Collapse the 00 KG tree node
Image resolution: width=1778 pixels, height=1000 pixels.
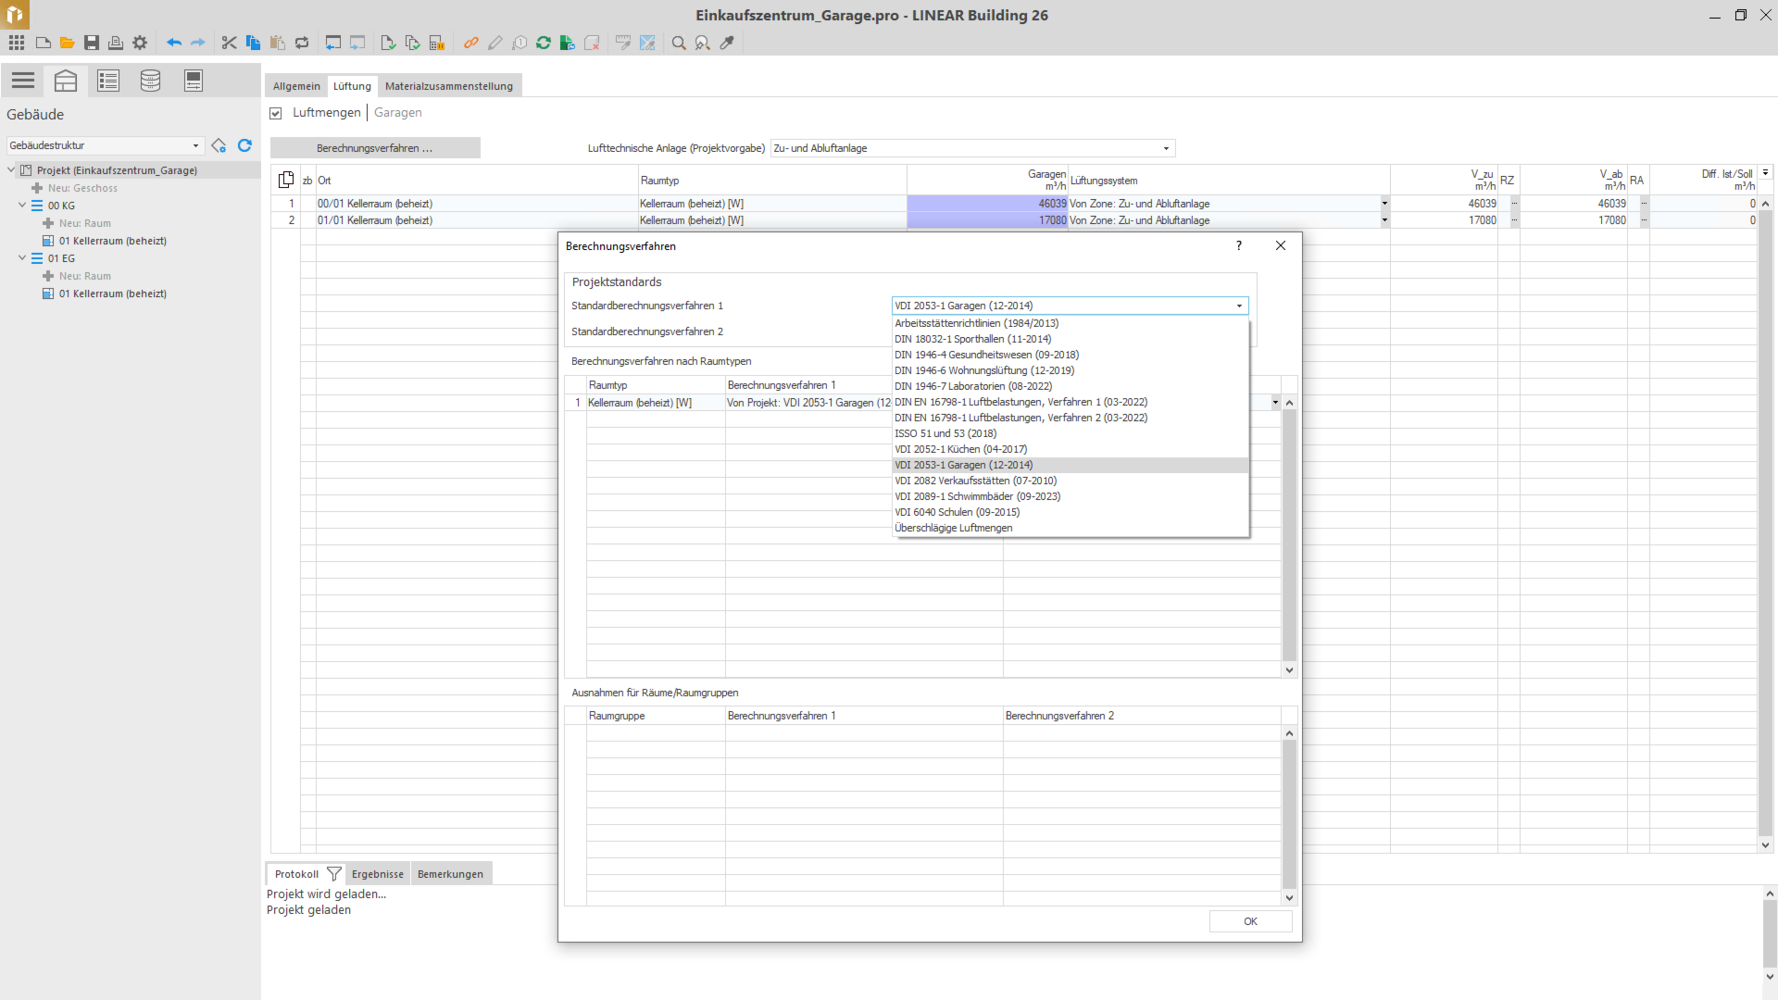pyautogui.click(x=22, y=205)
